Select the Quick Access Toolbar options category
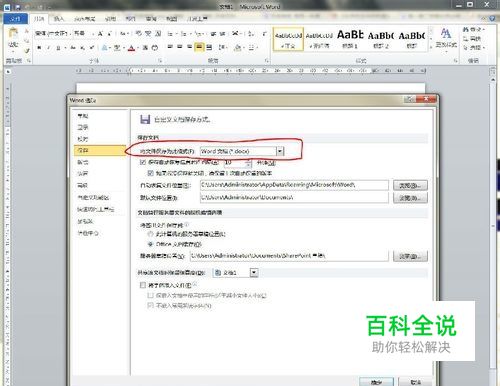Screen dimensions: 500x386 tap(96, 209)
